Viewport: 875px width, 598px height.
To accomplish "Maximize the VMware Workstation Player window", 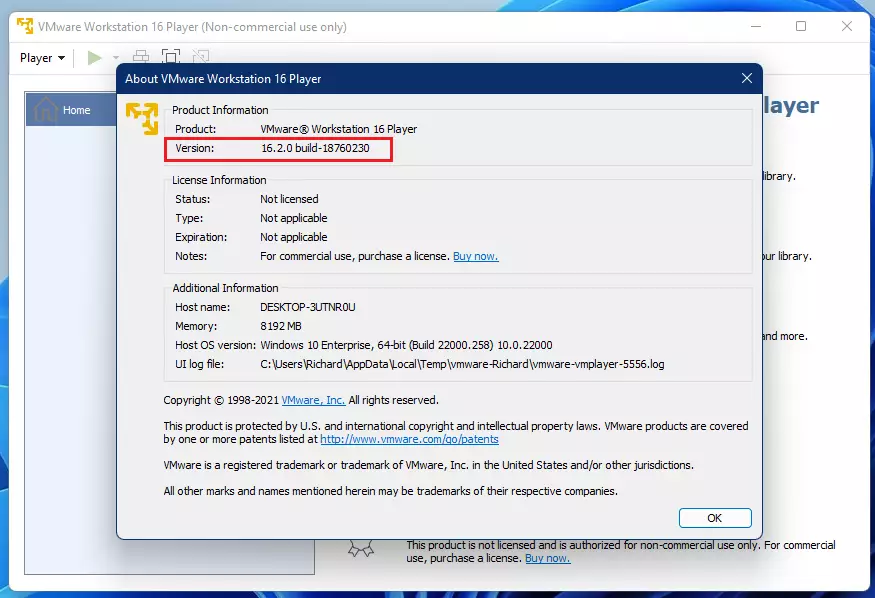I will (801, 26).
